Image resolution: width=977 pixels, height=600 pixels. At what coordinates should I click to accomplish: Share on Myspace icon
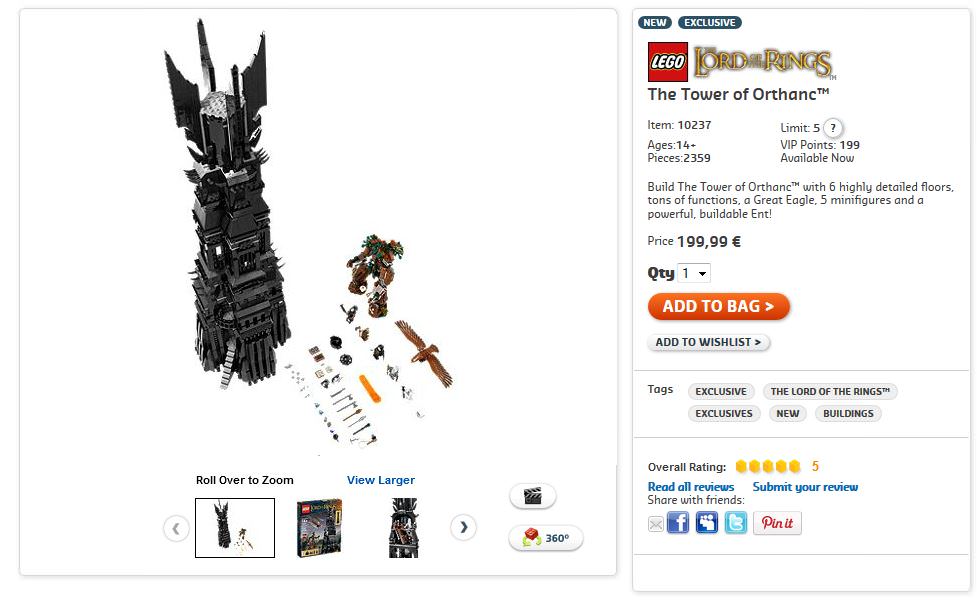[707, 522]
